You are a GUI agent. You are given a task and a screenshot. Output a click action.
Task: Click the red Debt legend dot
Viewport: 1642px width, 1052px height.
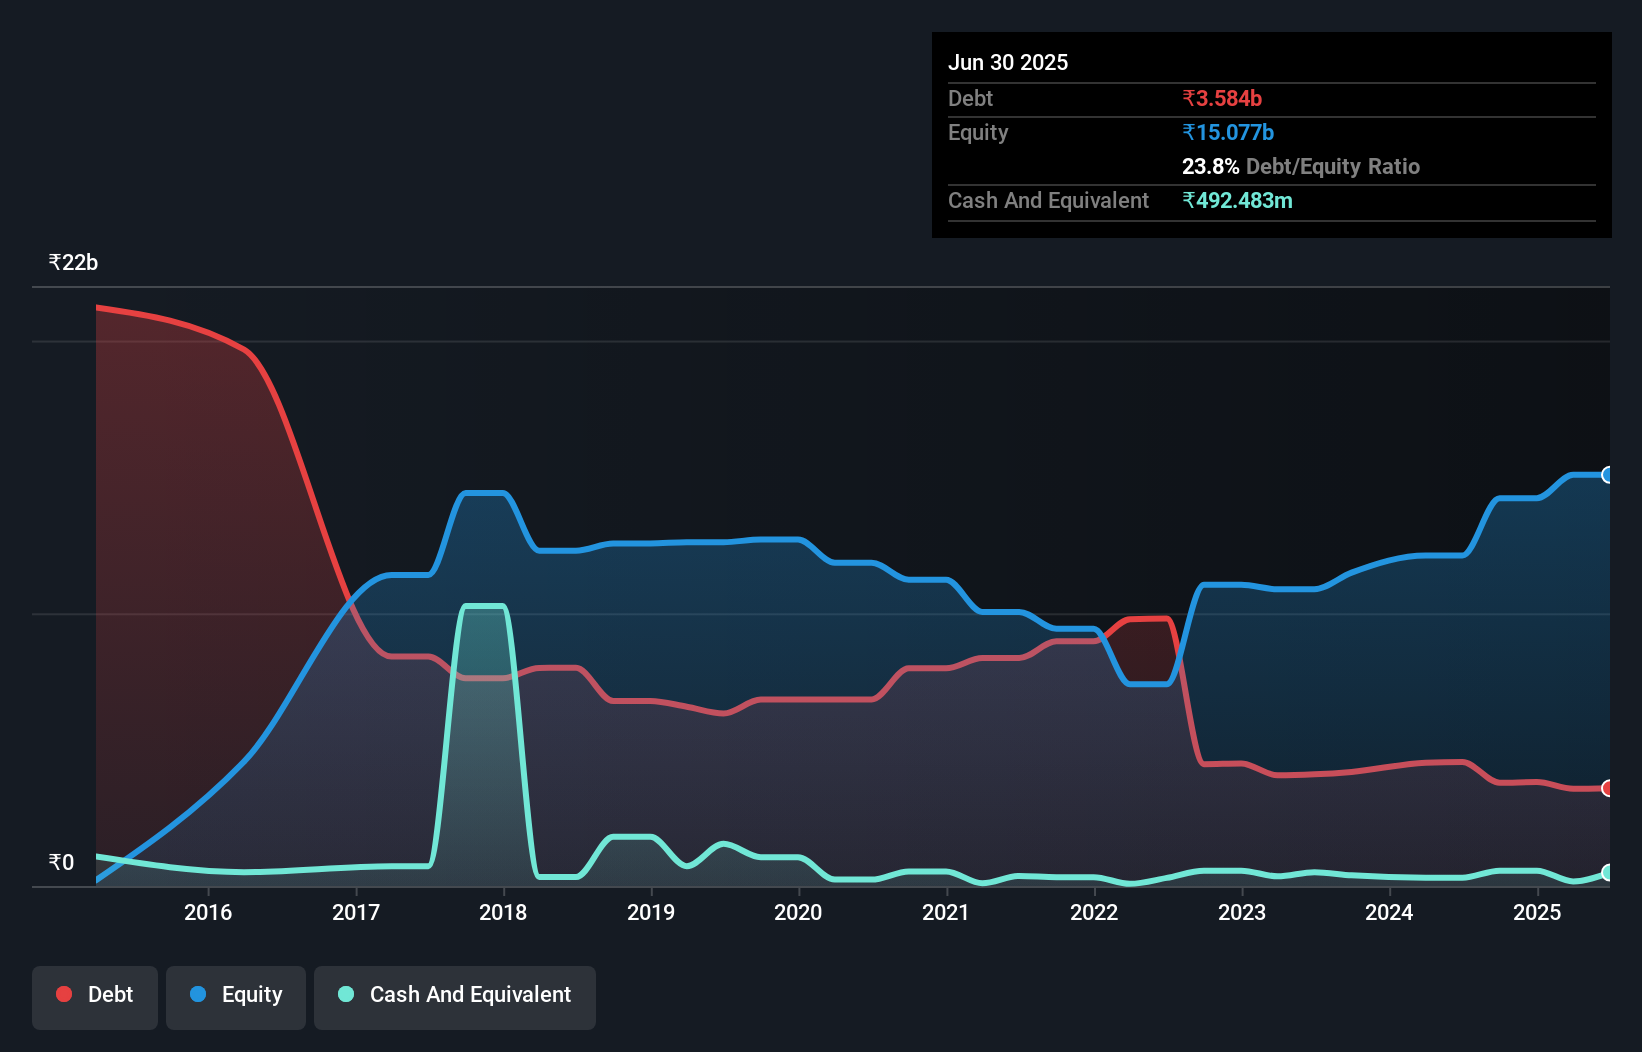click(63, 994)
